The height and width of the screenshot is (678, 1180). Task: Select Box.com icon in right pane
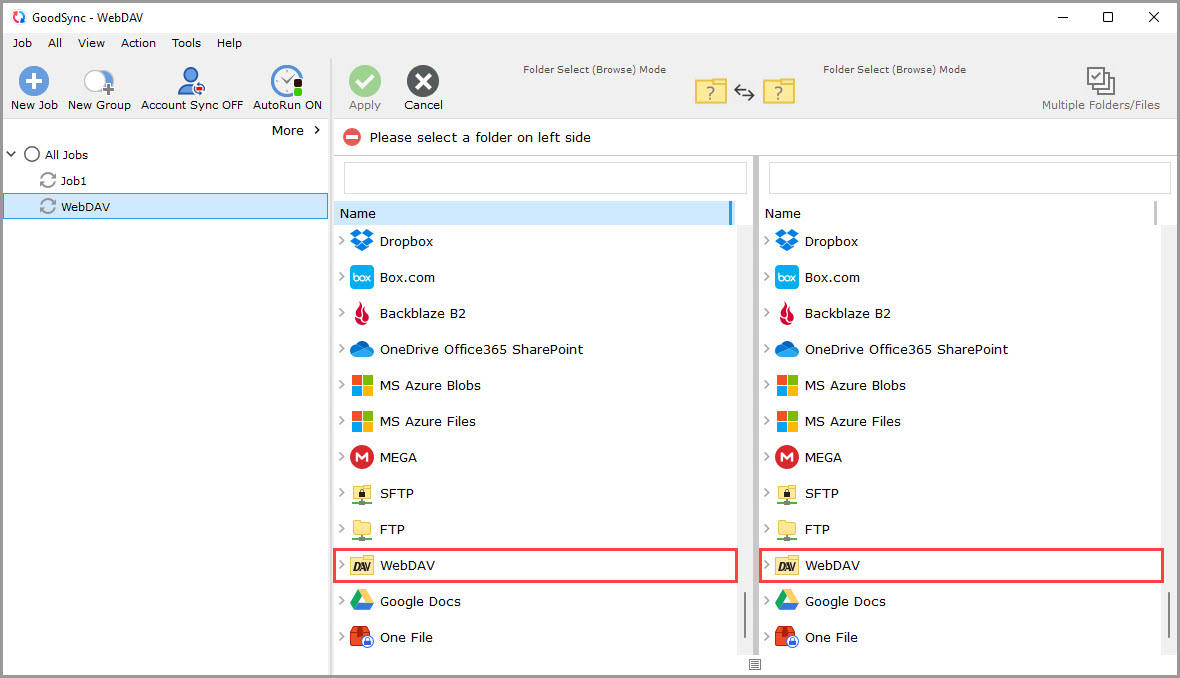pos(787,277)
